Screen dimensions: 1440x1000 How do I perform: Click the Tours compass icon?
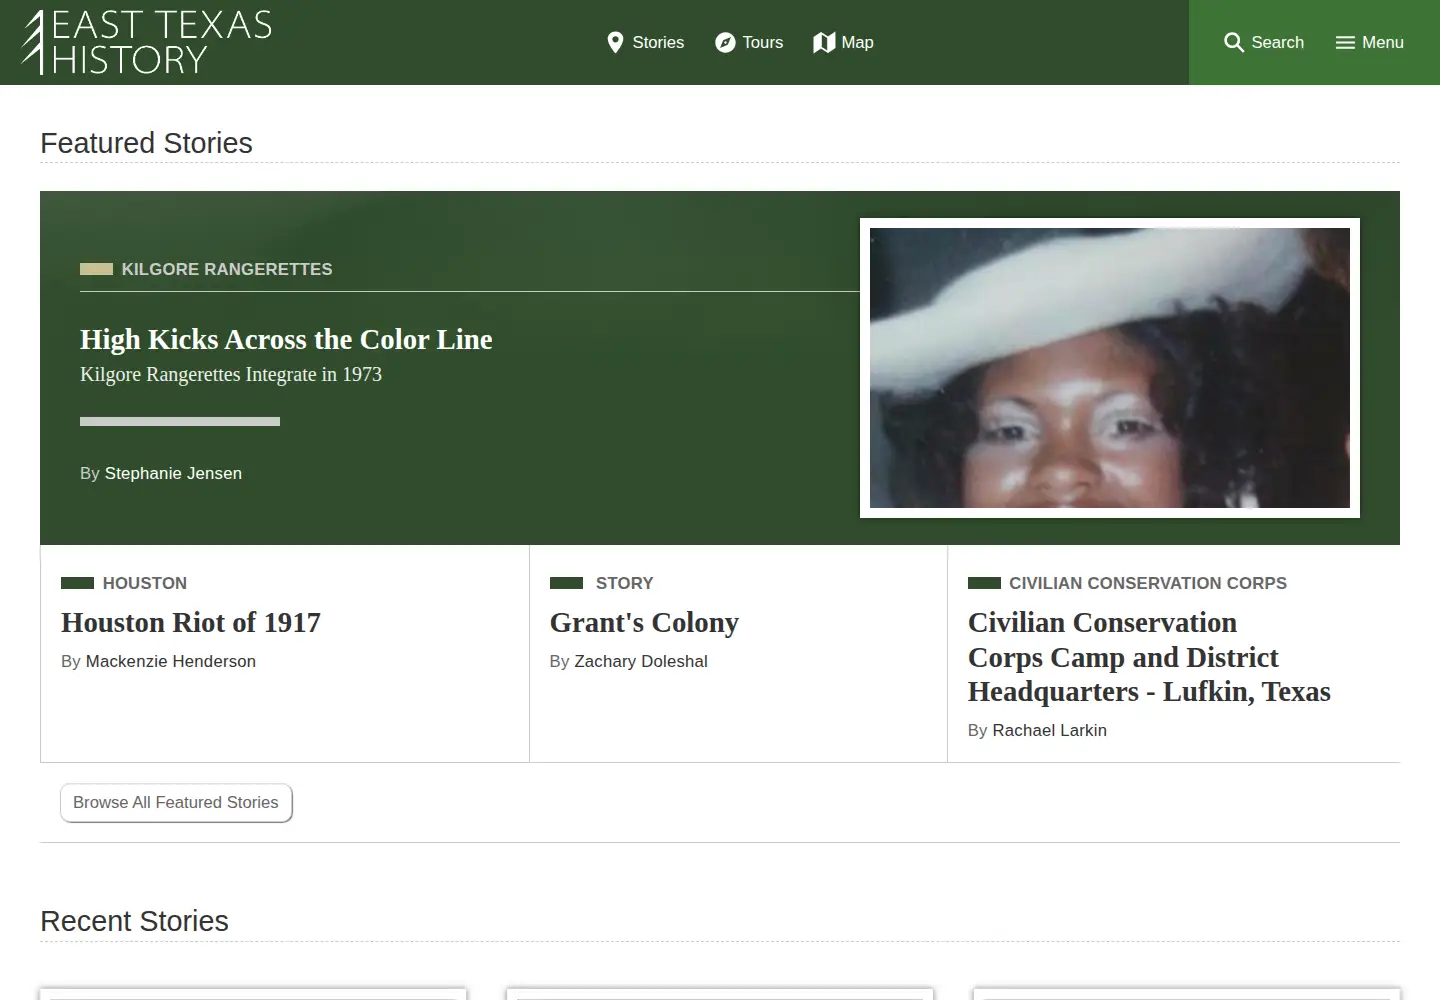[x=725, y=42]
